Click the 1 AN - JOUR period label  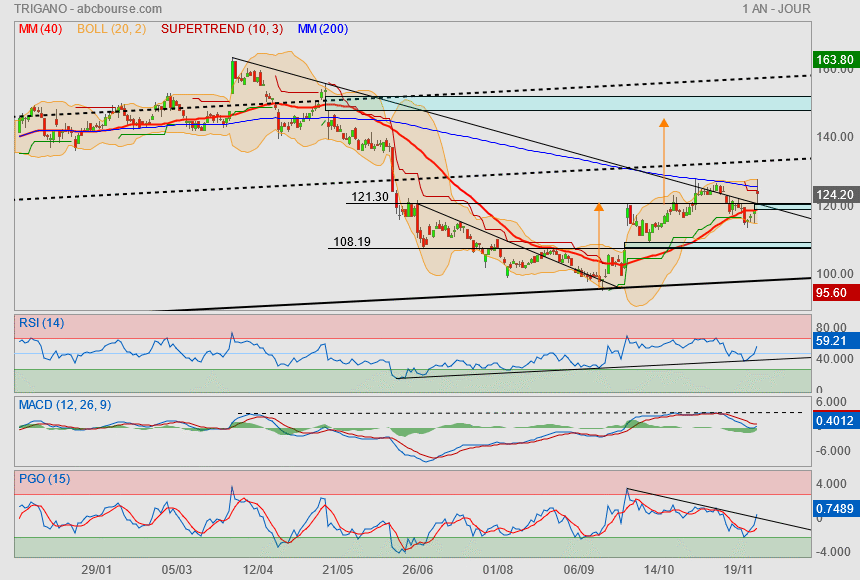pyautogui.click(x=776, y=9)
